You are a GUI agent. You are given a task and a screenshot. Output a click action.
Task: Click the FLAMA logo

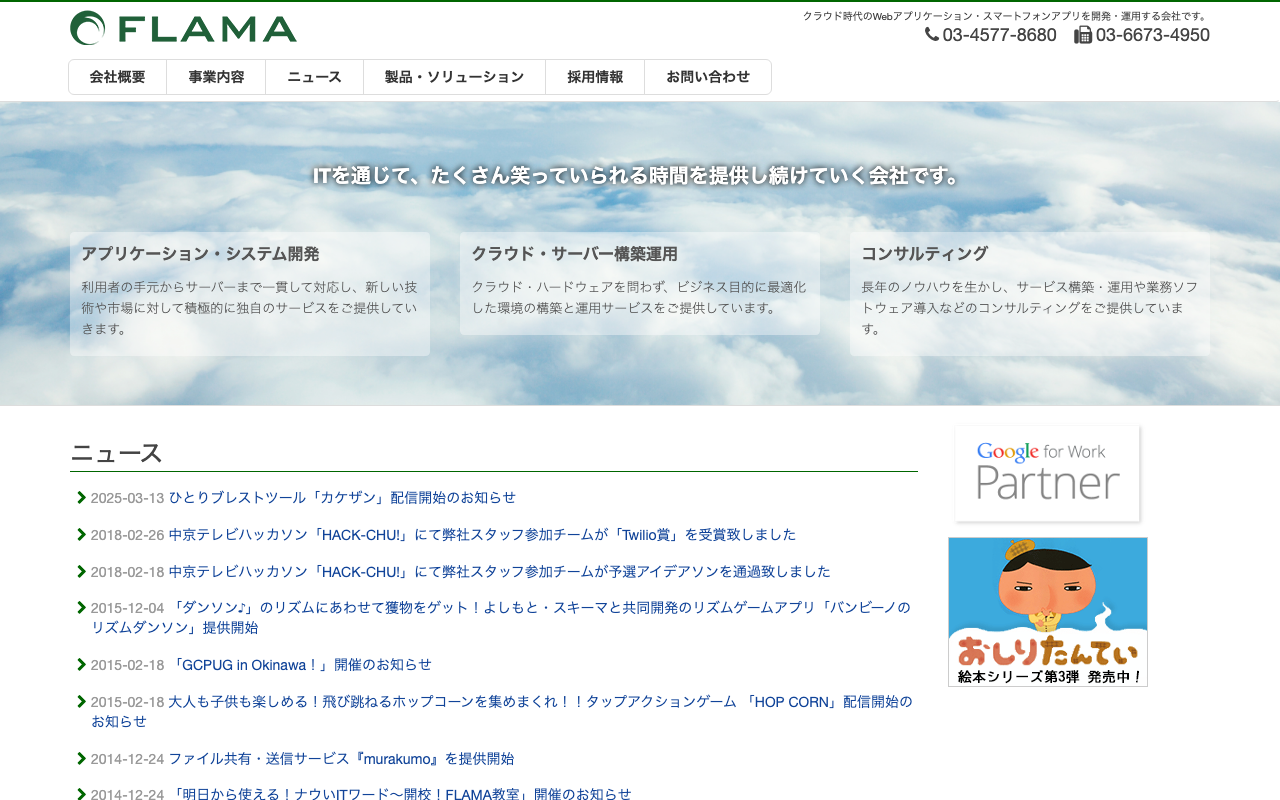[x=183, y=28]
